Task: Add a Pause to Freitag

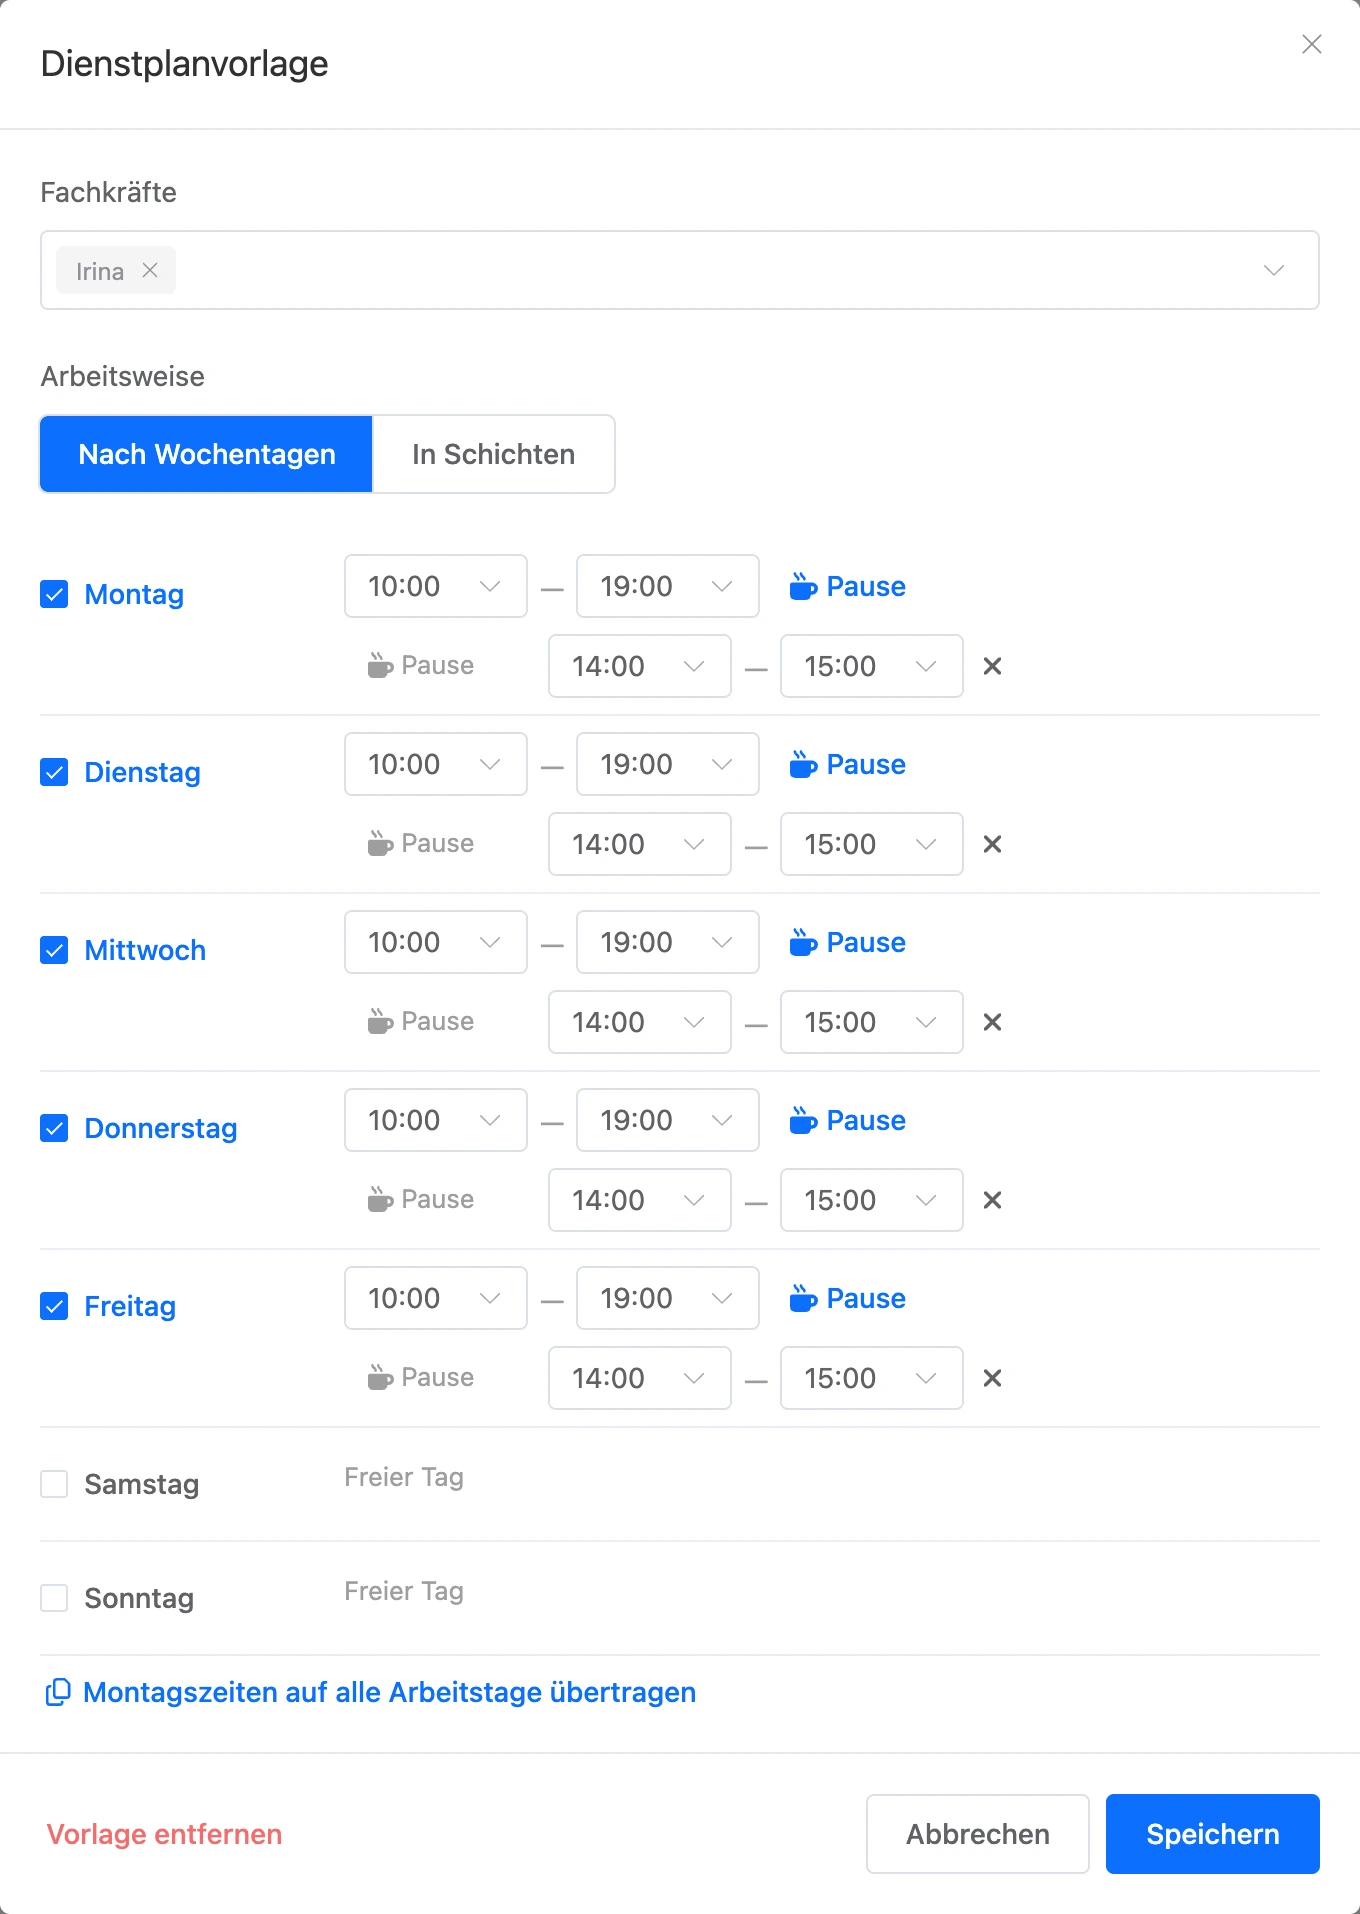Action: click(x=847, y=1298)
